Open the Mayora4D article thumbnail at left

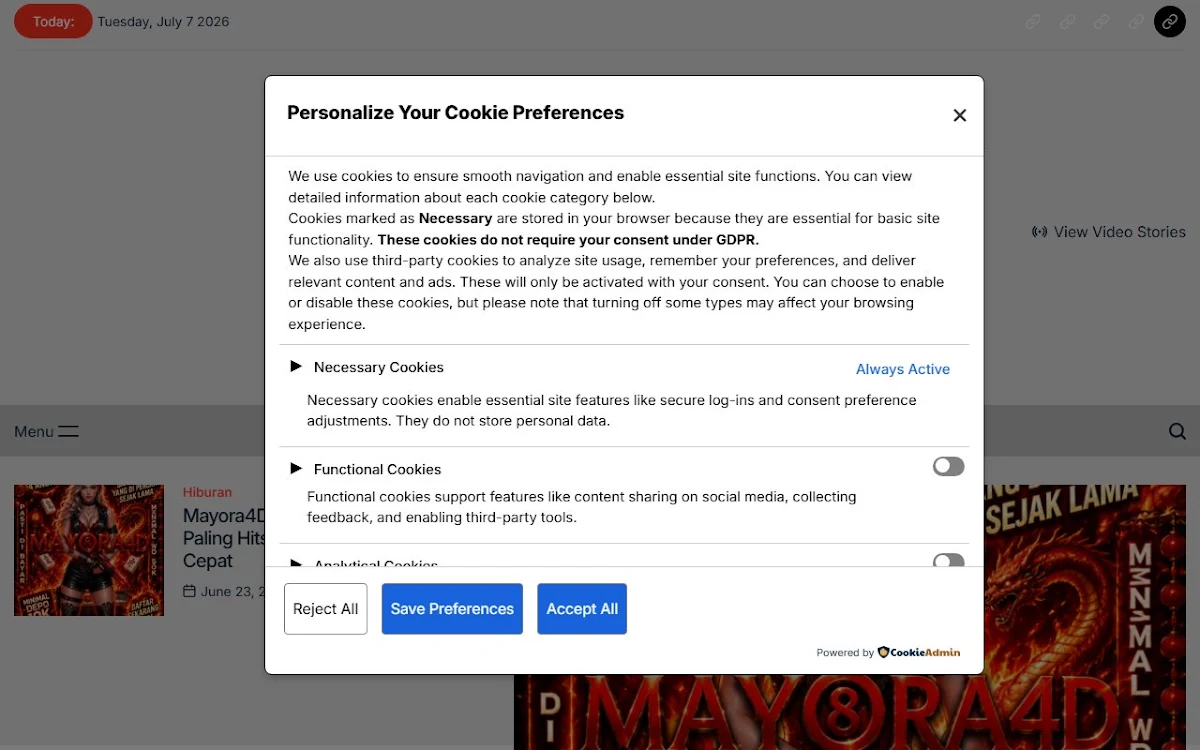pos(89,550)
